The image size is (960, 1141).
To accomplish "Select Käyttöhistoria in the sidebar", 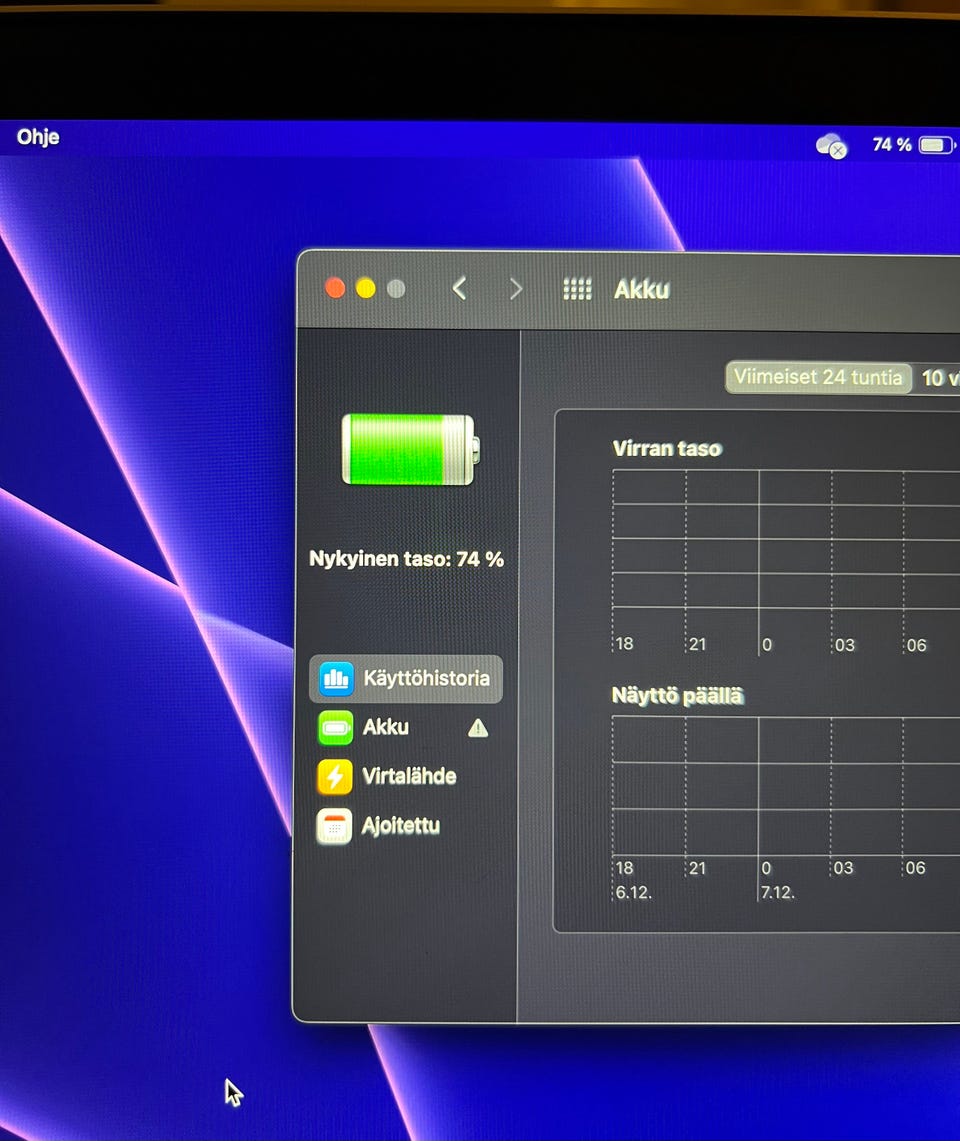I will 406,678.
